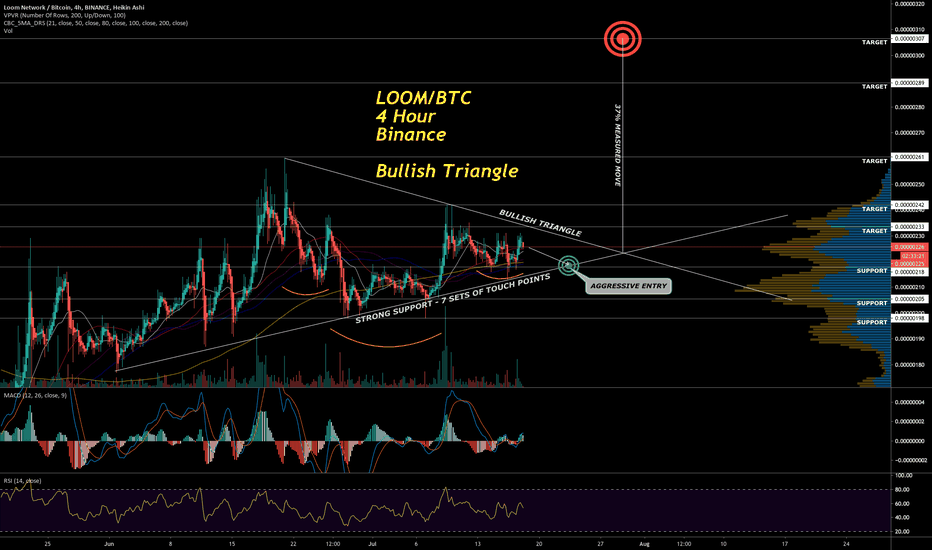The image size is (932, 550).
Task: Click the Vol indicator legend
Action: coord(8,31)
